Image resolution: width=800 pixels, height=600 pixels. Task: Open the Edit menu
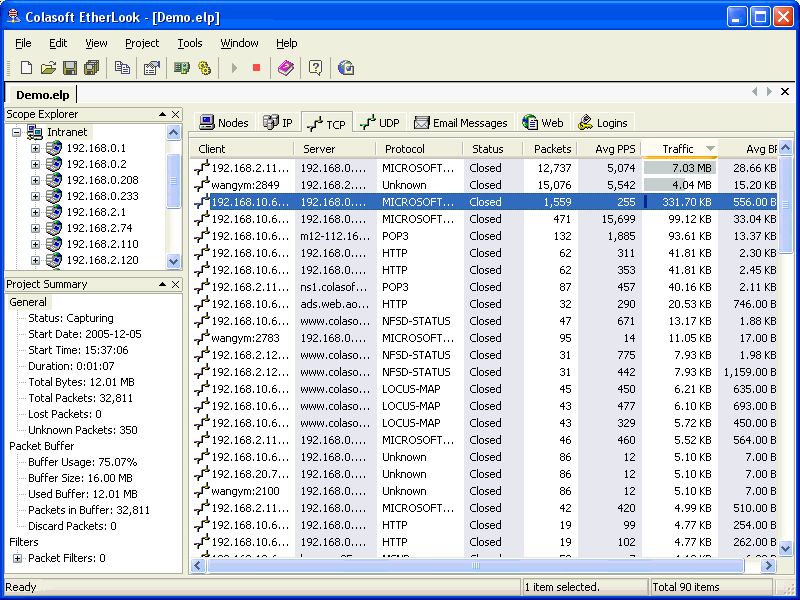click(x=58, y=43)
